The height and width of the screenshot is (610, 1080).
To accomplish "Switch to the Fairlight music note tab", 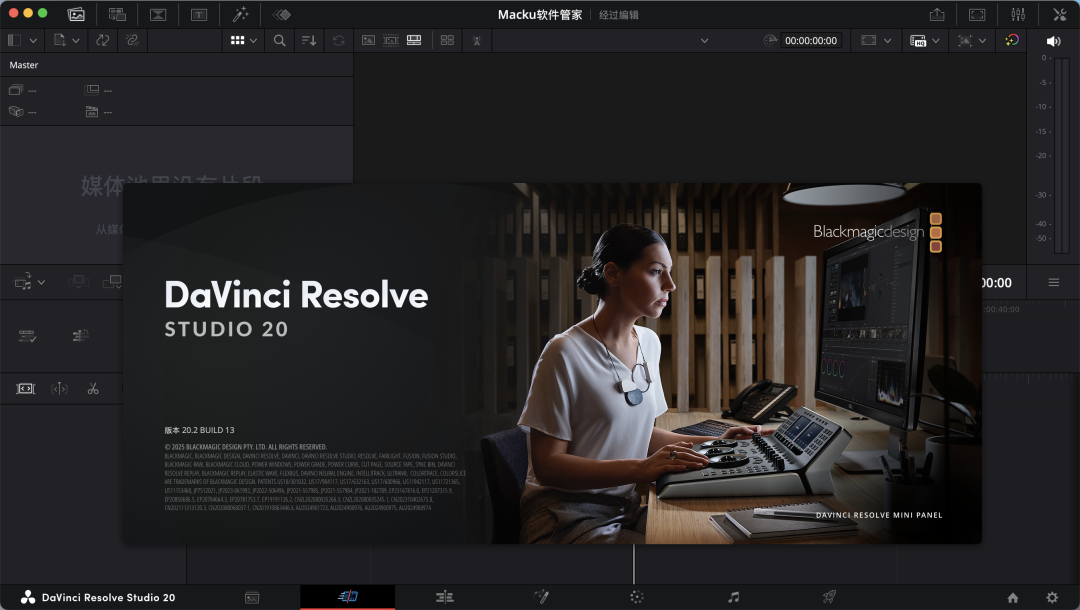I will click(734, 598).
